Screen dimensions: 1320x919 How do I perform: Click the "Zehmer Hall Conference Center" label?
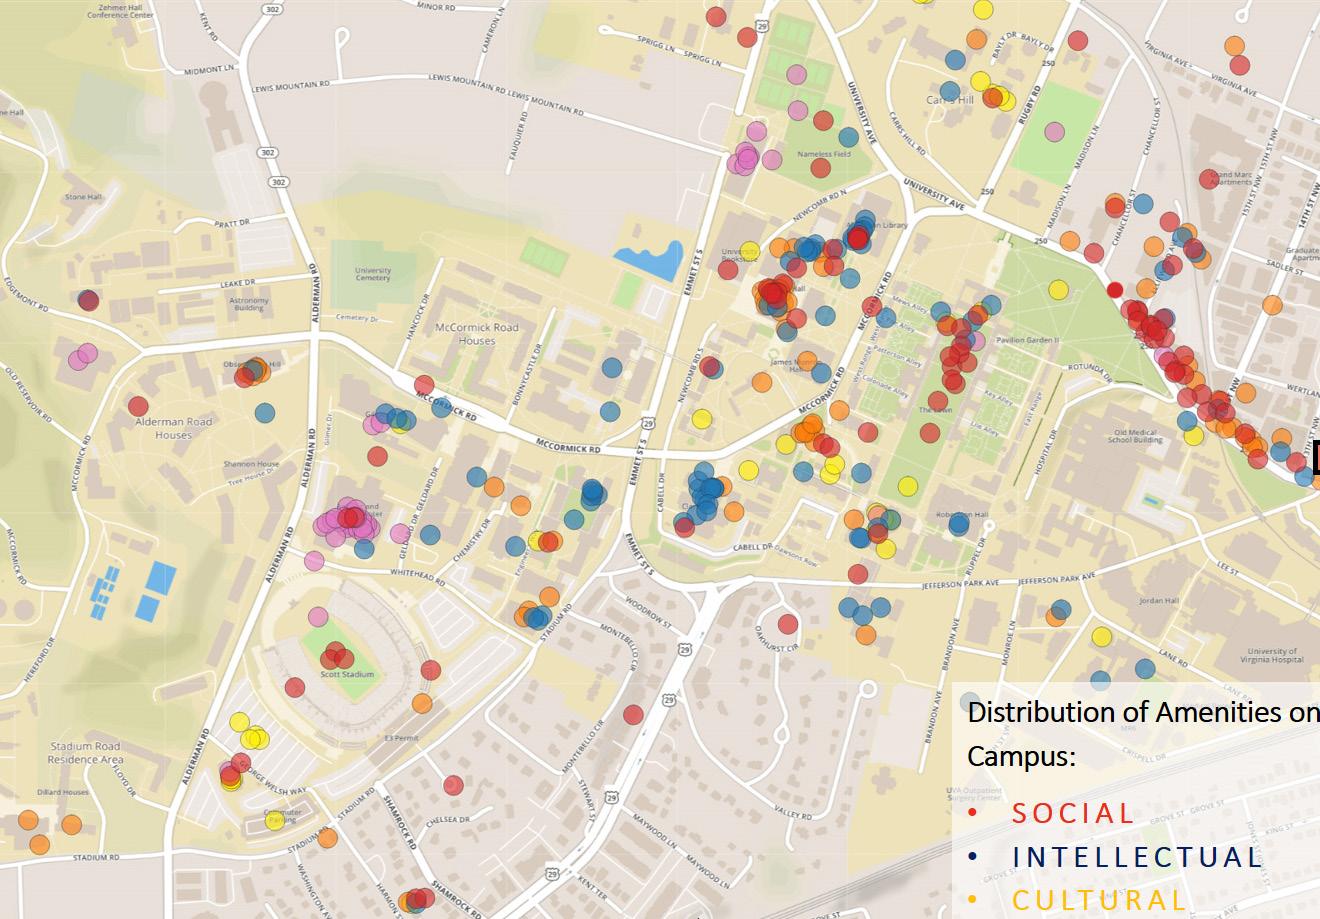point(121,10)
